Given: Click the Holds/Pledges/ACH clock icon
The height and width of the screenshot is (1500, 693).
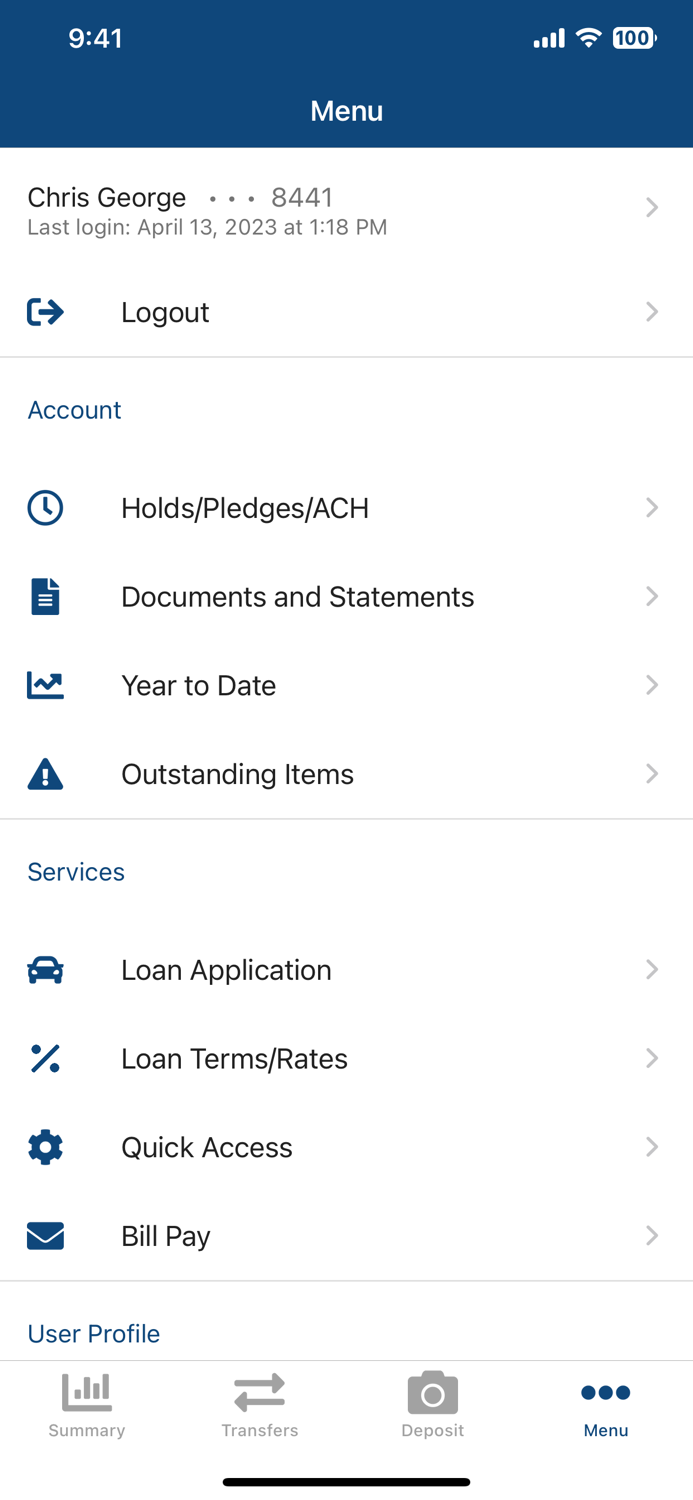Looking at the screenshot, I should pos(45,508).
